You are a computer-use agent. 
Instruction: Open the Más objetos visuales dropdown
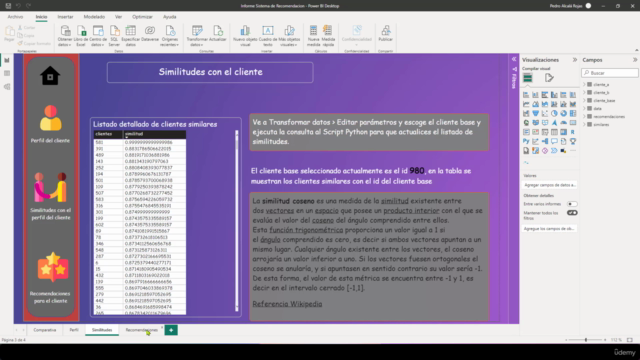click(x=289, y=36)
